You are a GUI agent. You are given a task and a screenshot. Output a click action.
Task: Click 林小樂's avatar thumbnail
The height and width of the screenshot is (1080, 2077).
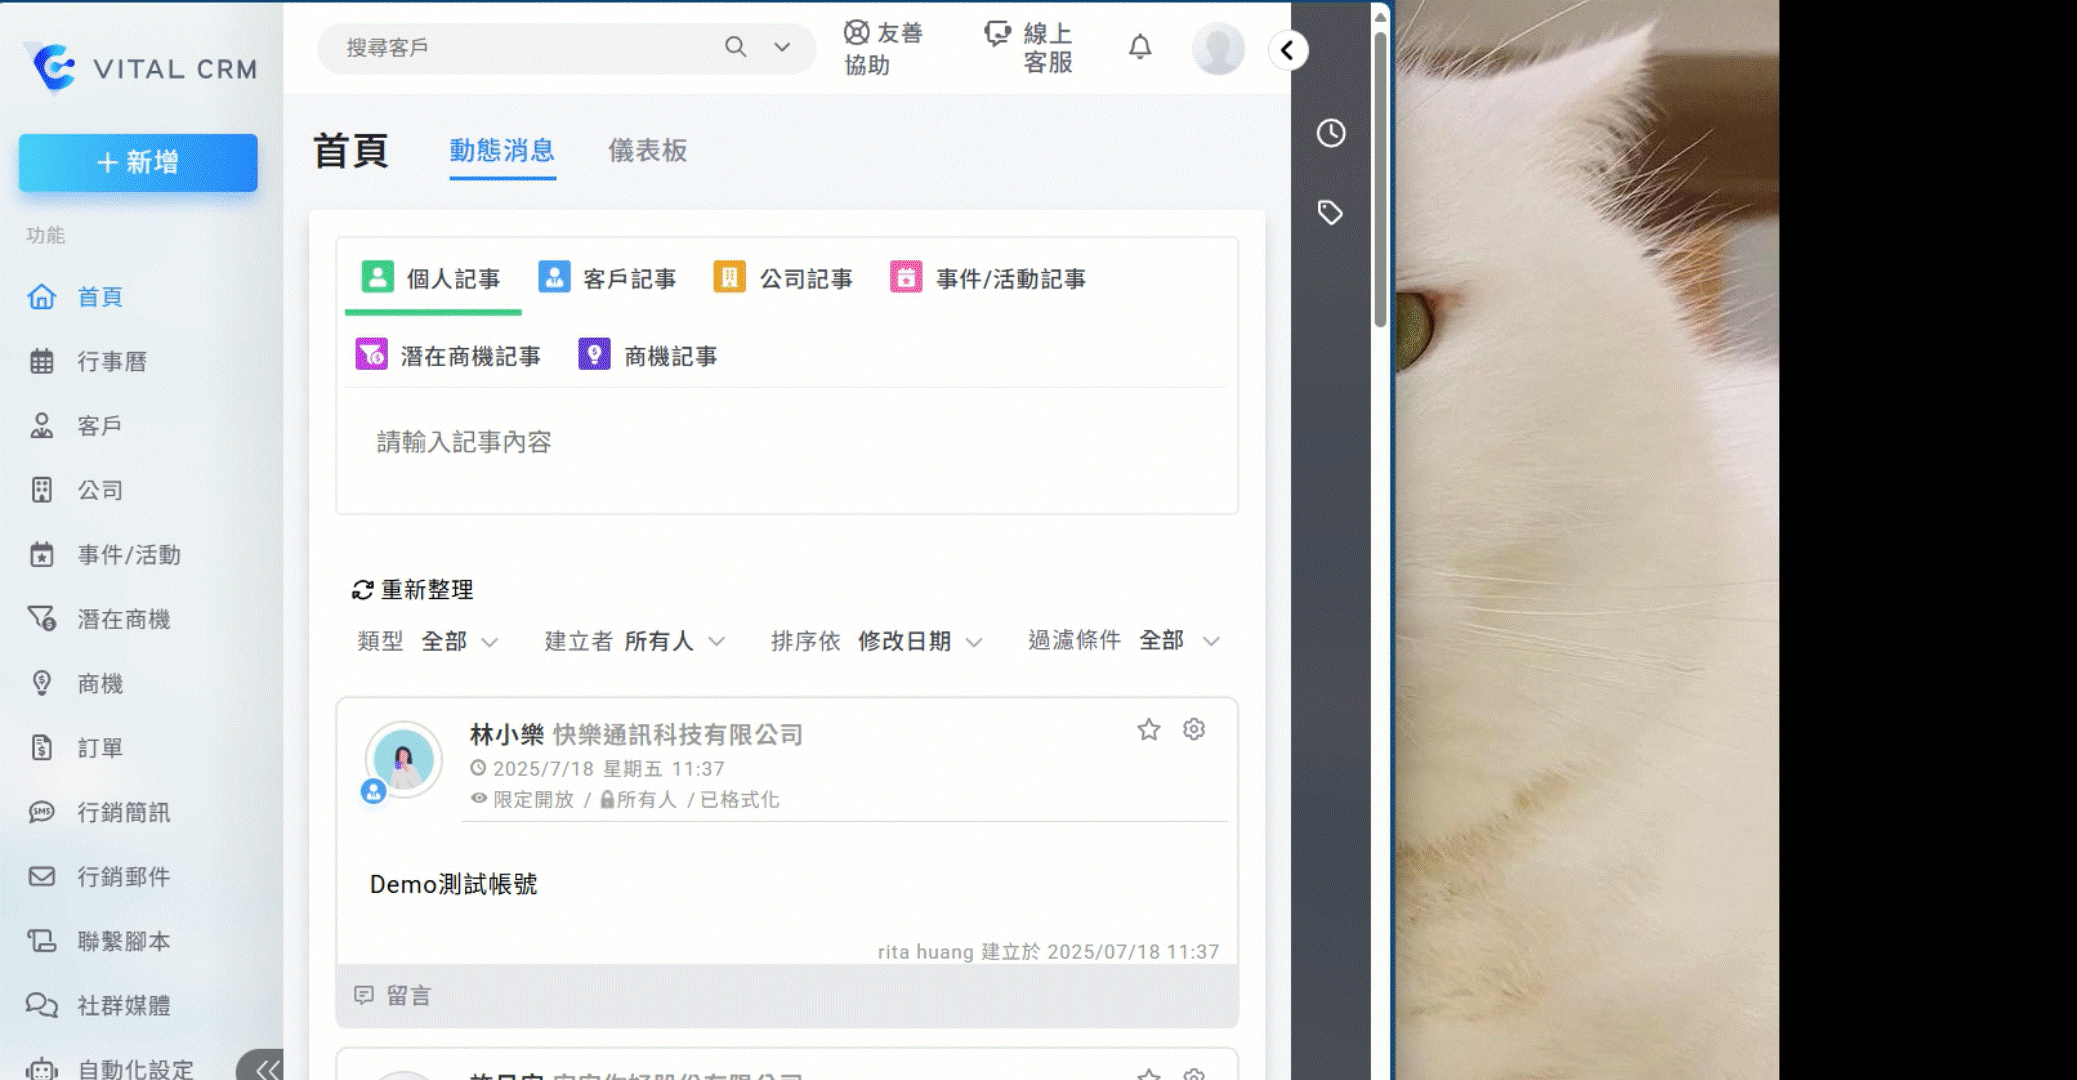tap(403, 760)
